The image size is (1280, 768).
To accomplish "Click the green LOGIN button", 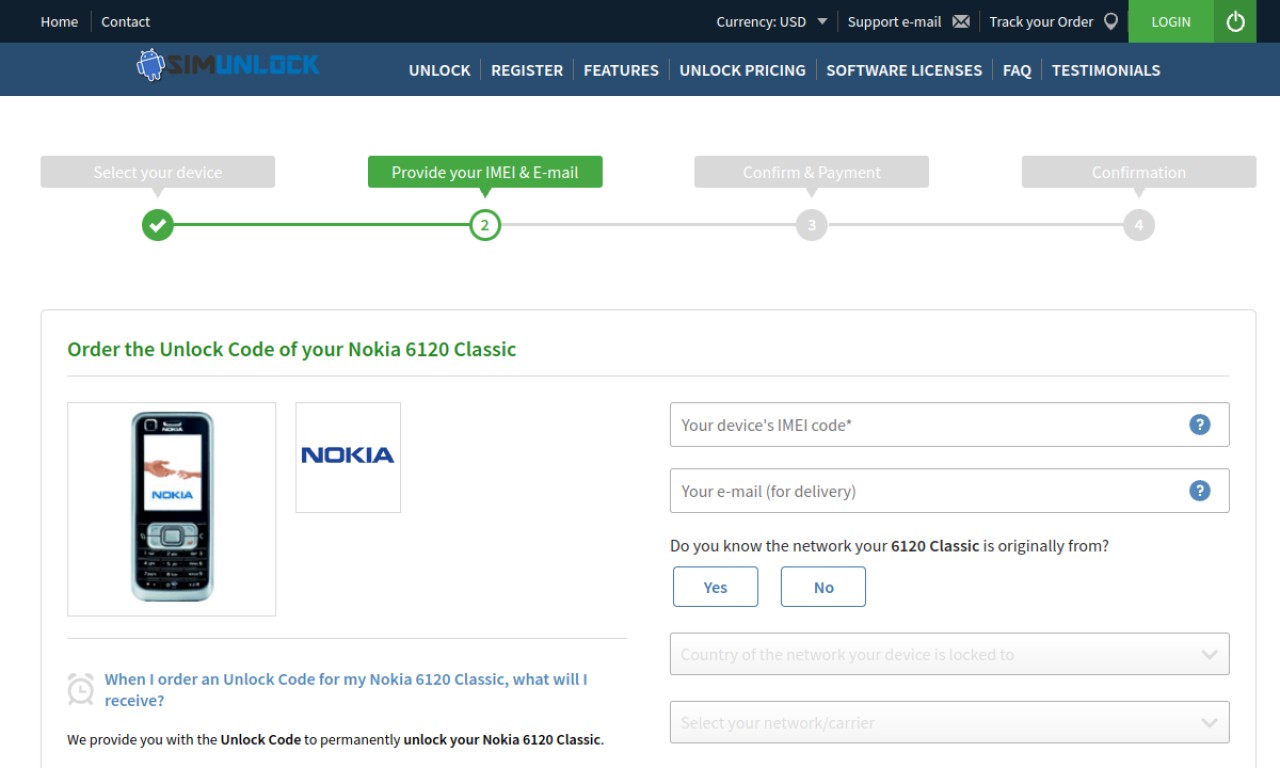I will (1171, 21).
